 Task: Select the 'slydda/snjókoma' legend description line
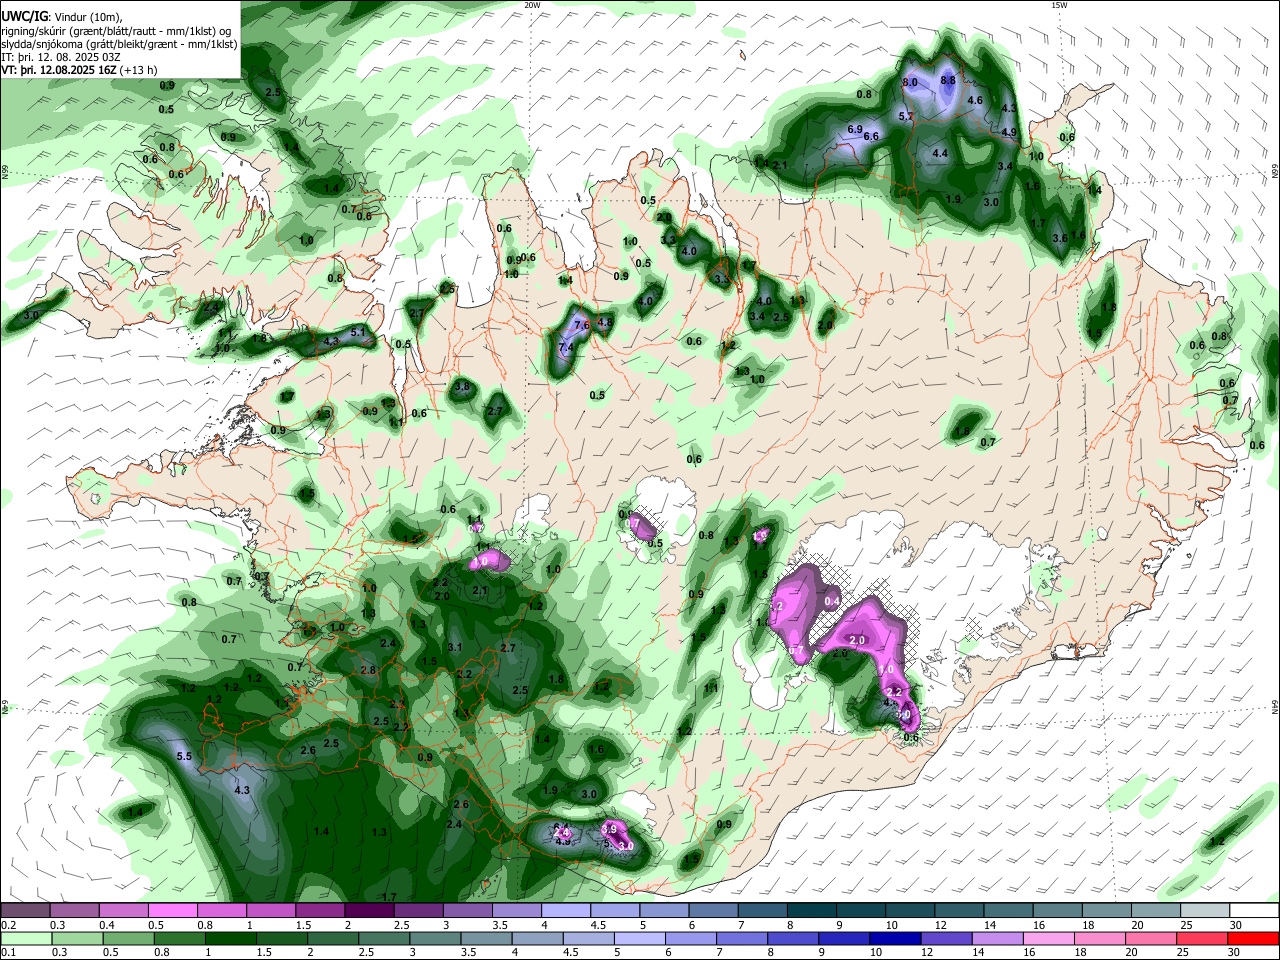119,44
